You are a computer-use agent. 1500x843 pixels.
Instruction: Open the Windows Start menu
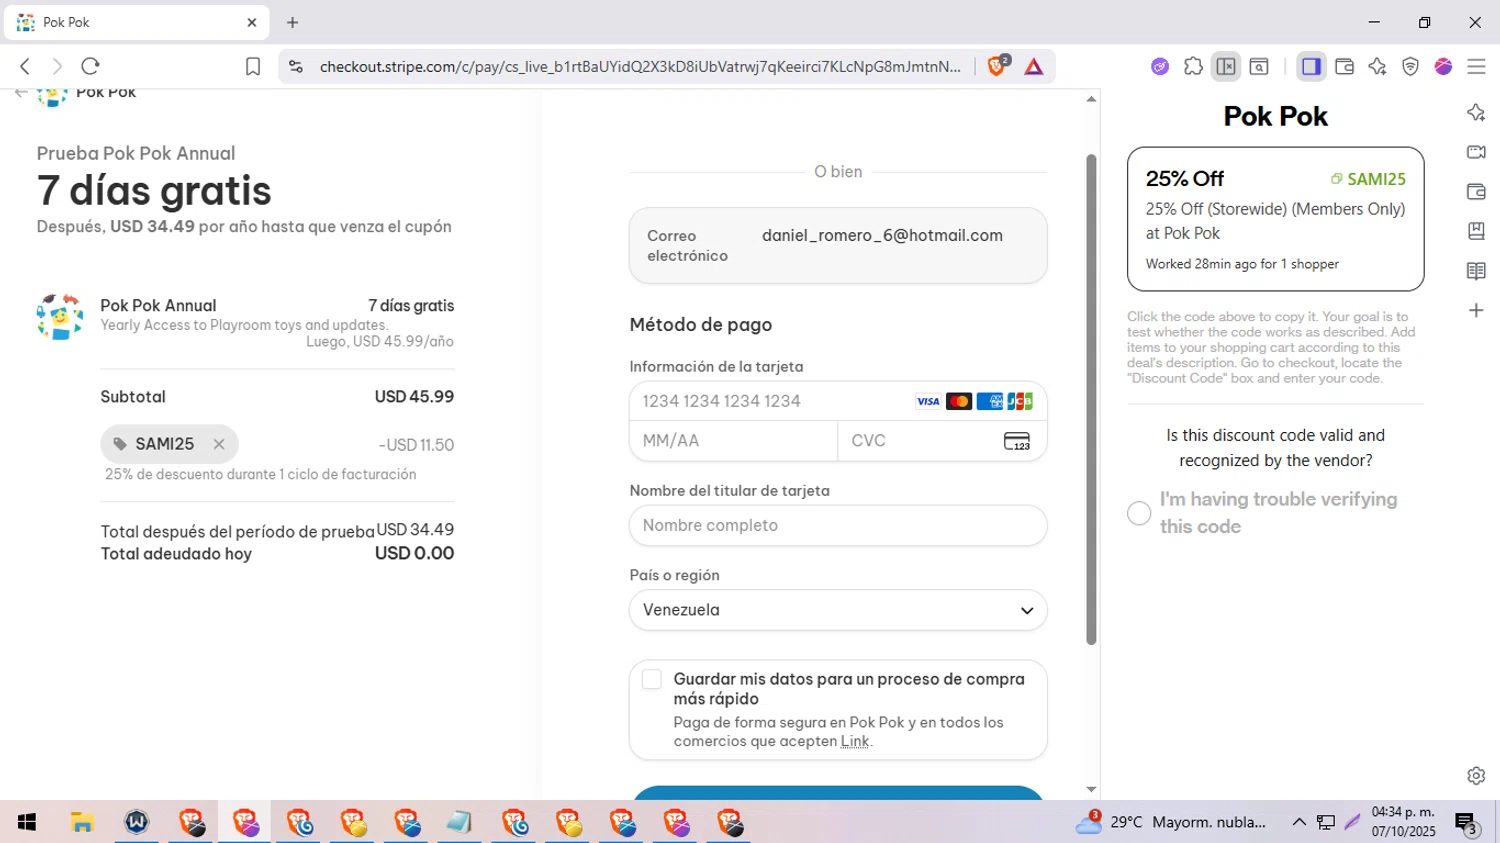[27, 822]
